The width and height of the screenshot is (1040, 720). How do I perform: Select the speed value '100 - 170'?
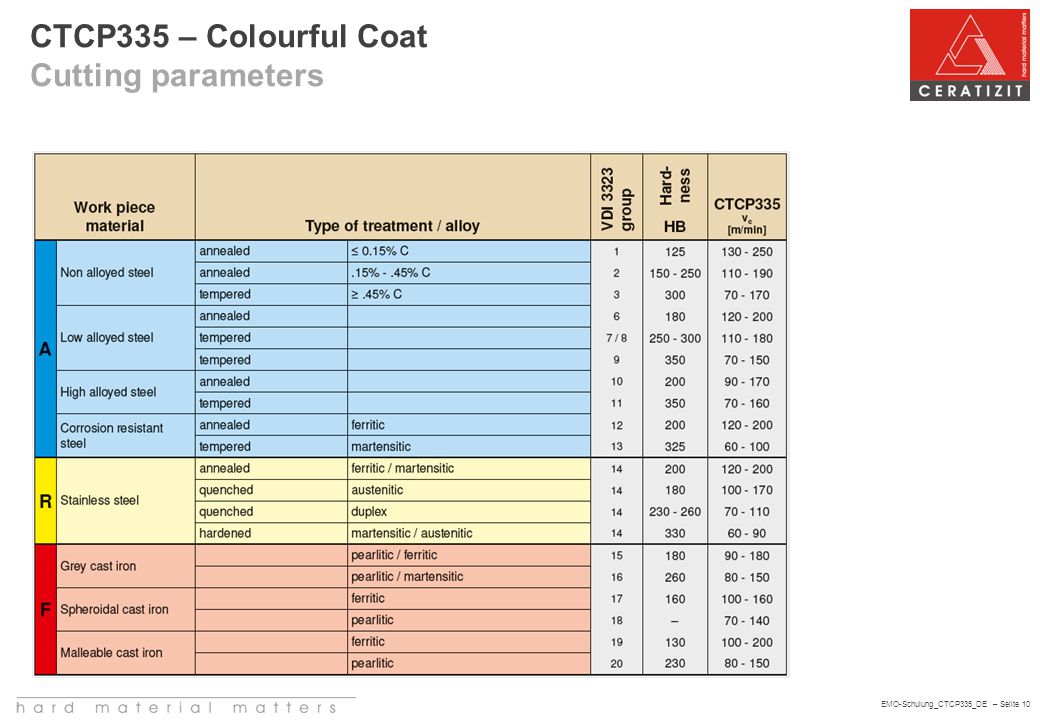(747, 490)
